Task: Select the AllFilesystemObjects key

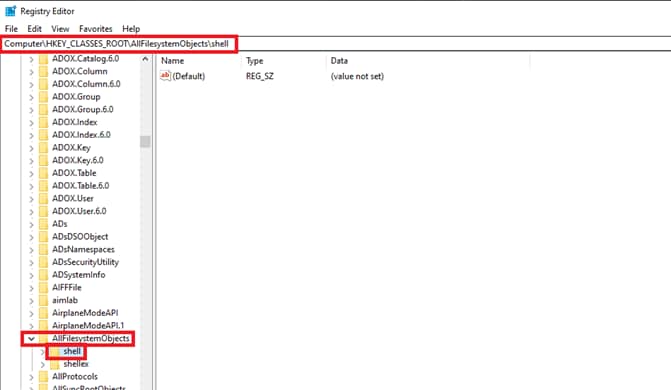Action: [x=90, y=338]
